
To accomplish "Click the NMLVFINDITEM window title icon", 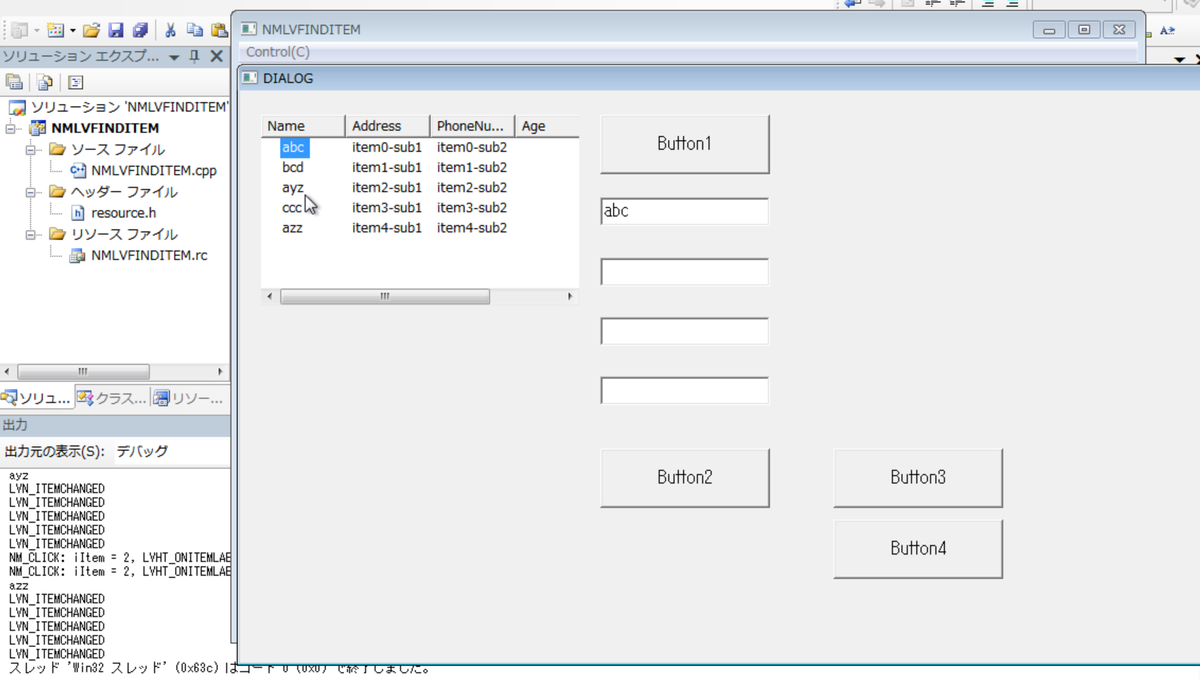I will 249,29.
